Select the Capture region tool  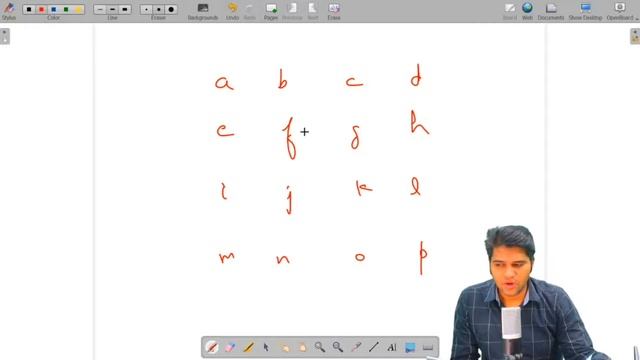point(410,347)
